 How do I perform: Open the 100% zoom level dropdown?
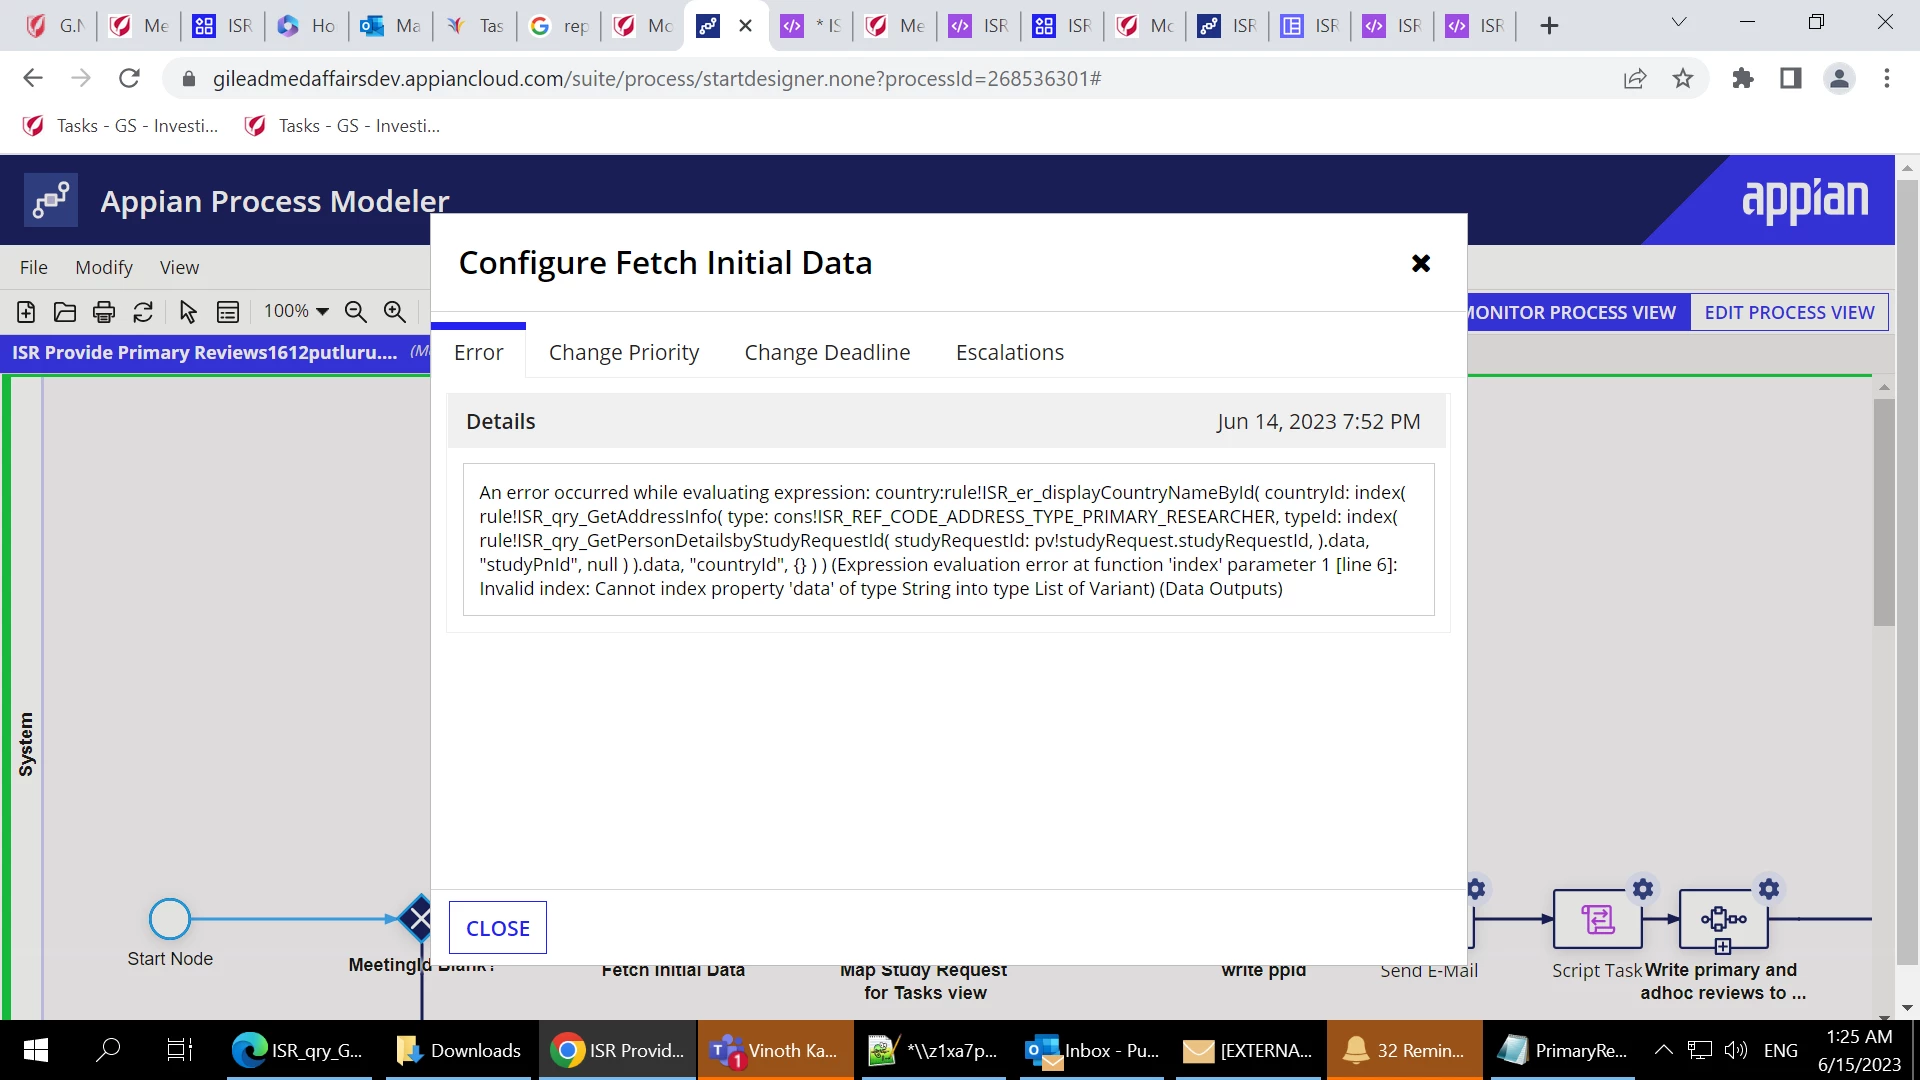click(296, 311)
